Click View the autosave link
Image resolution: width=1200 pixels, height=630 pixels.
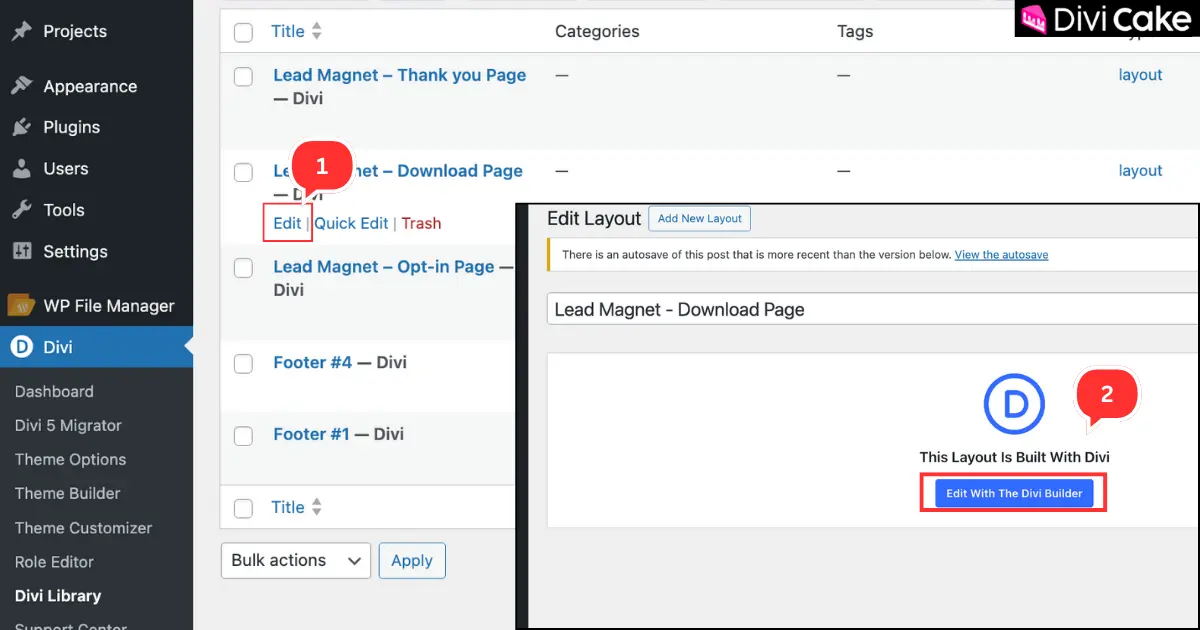[1001, 255]
